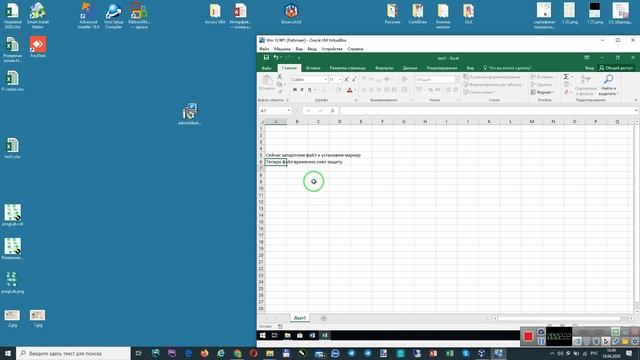The width and height of the screenshot is (640, 360).
Task: Open the guest Windows Start button in VM
Action: 262,336
